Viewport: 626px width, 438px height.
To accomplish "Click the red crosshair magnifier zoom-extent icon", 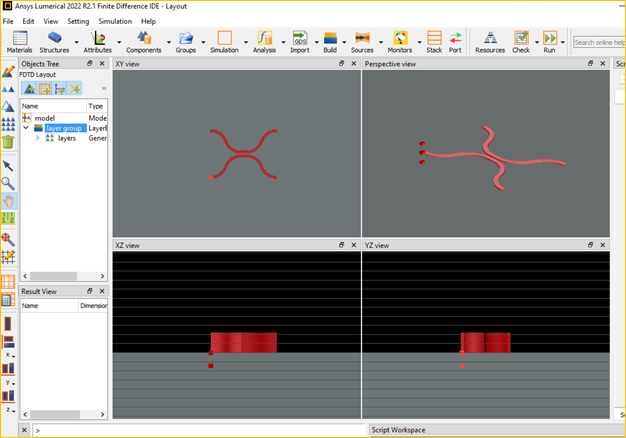I will click(8, 240).
